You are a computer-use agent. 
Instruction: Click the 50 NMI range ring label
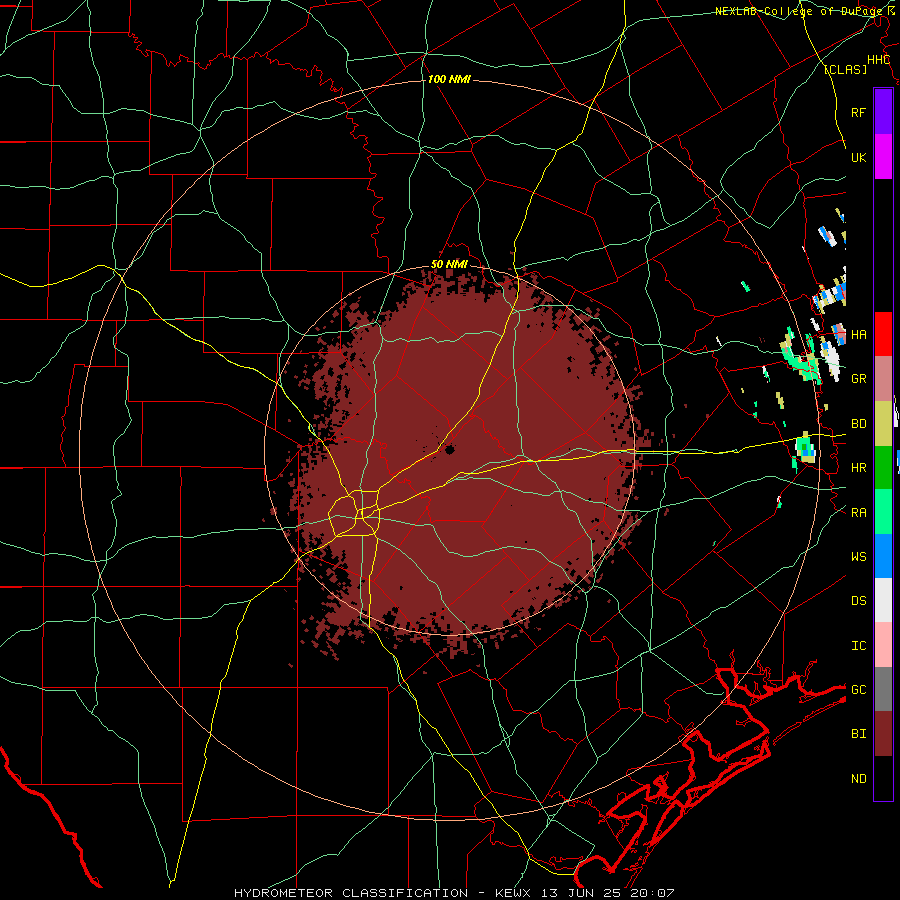coord(449,264)
